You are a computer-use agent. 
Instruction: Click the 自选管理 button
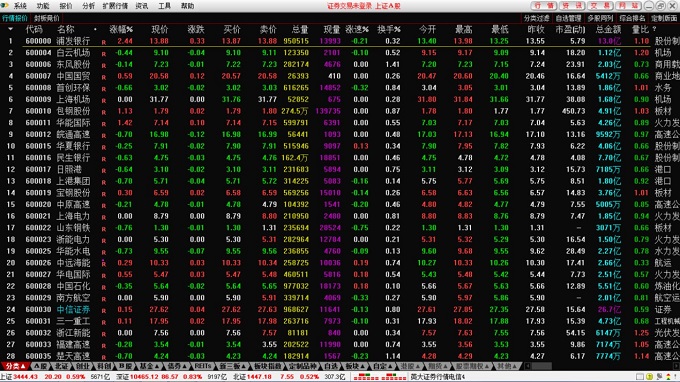[568, 18]
